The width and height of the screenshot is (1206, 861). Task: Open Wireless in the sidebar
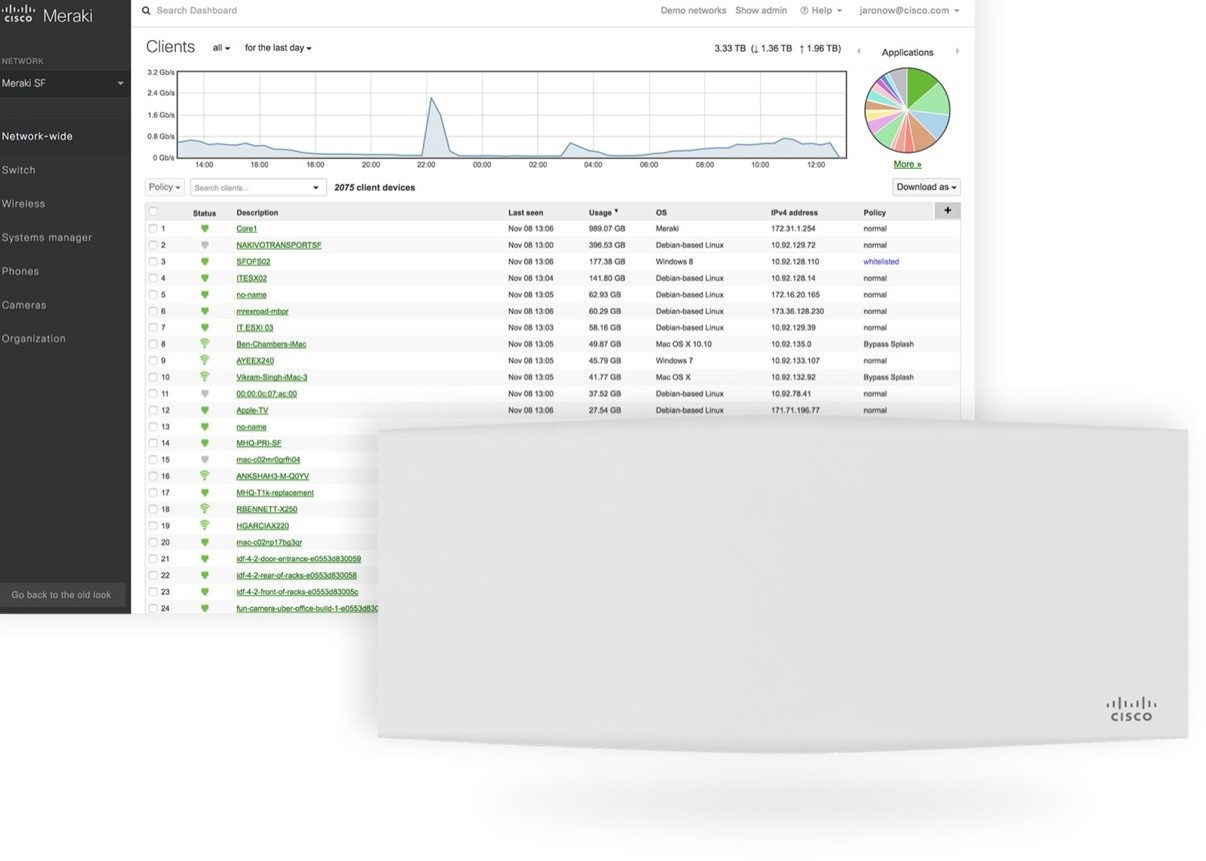(x=24, y=204)
